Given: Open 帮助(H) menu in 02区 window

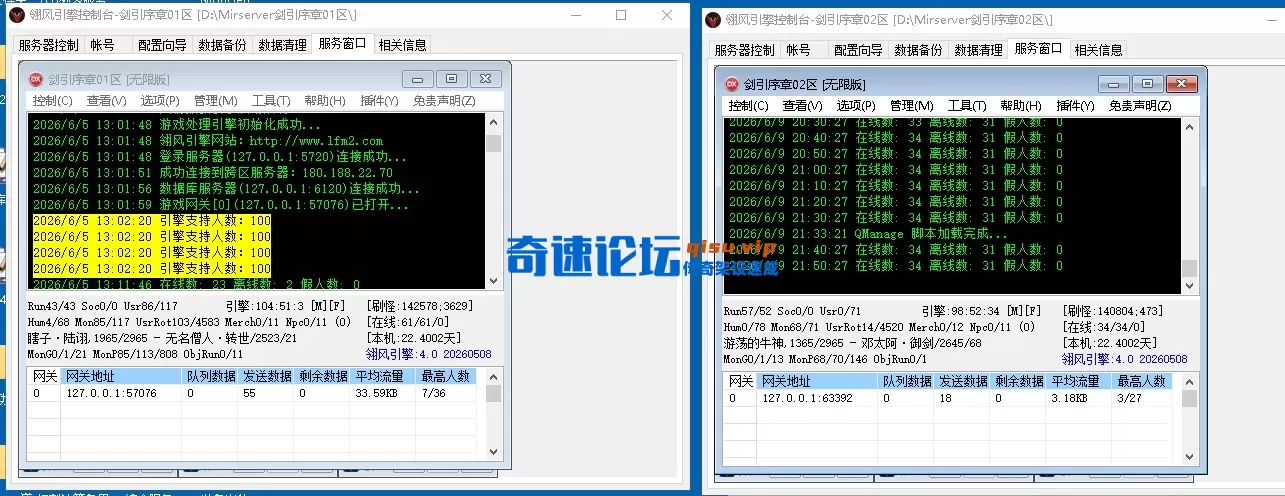Looking at the screenshot, I should coord(1020,106).
